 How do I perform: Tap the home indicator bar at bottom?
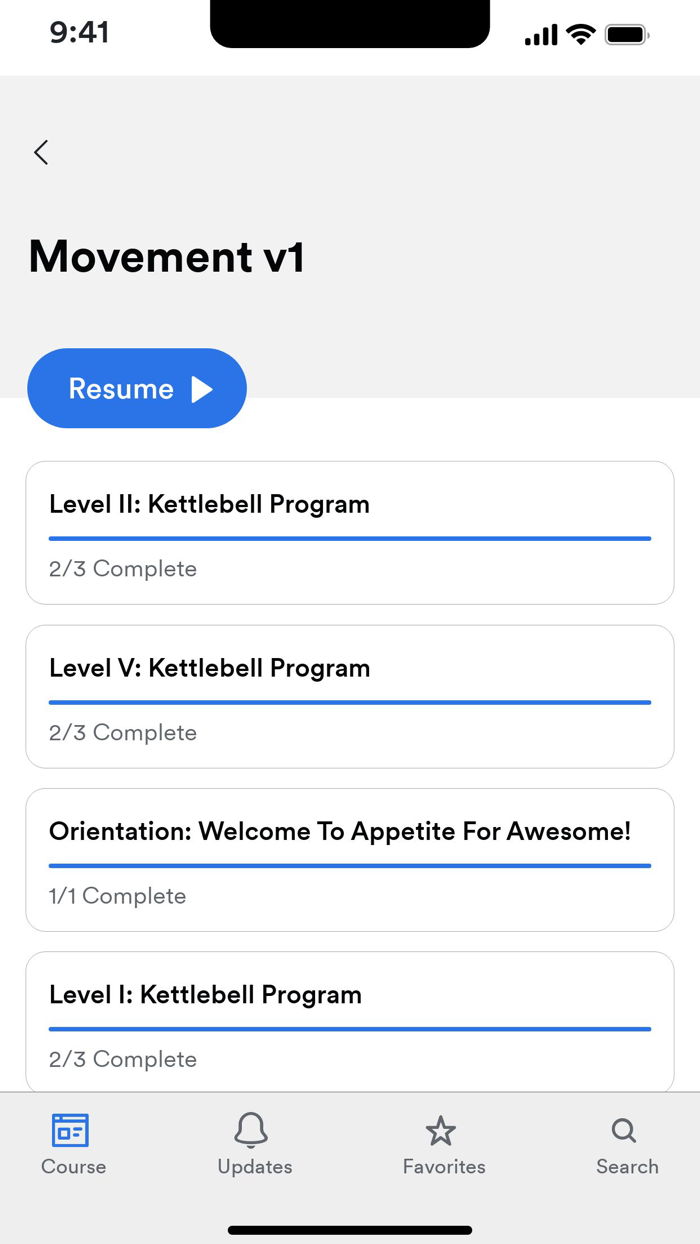350,1230
